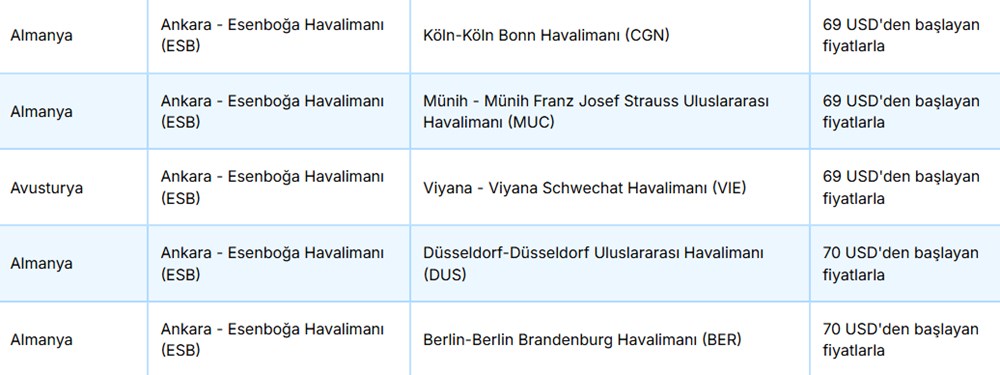Select the 70 USD price for Berlin
This screenshot has height=375, width=1000.
coord(901,340)
